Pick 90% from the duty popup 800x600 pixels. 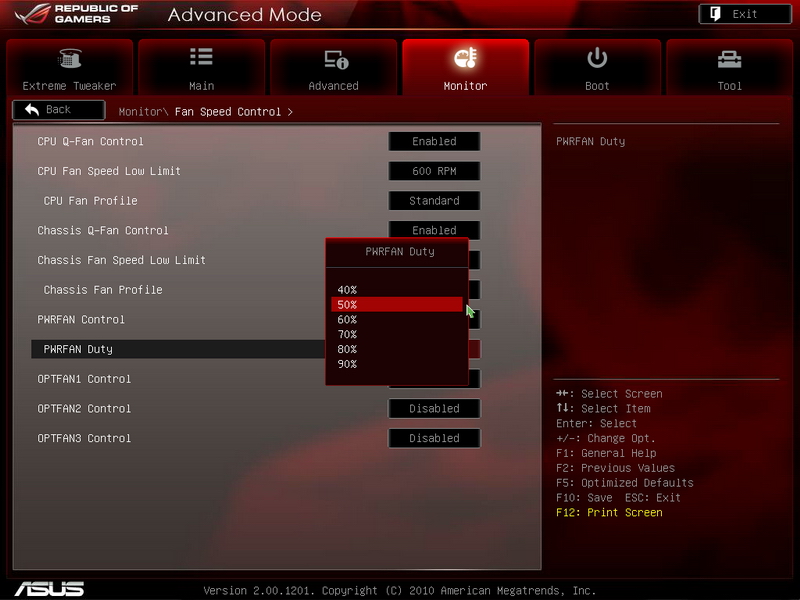(397, 364)
